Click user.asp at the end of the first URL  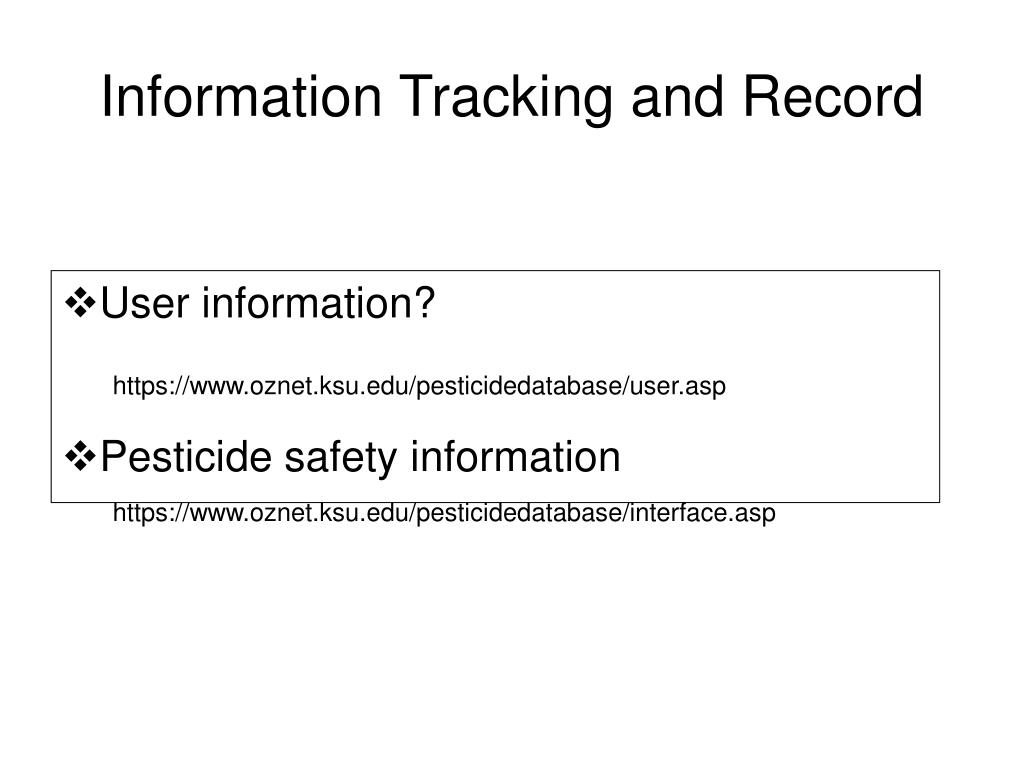(x=678, y=387)
